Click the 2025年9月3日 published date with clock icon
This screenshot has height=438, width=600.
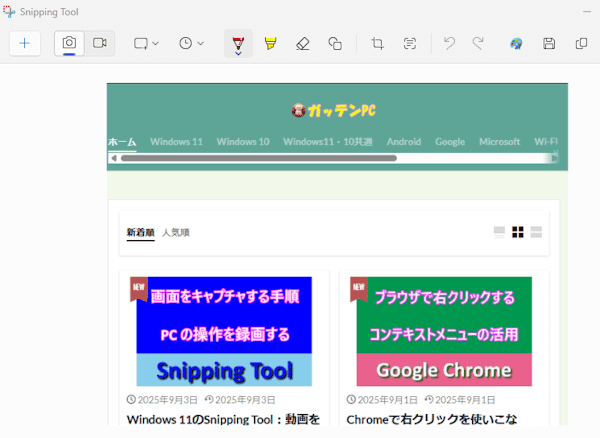point(162,400)
